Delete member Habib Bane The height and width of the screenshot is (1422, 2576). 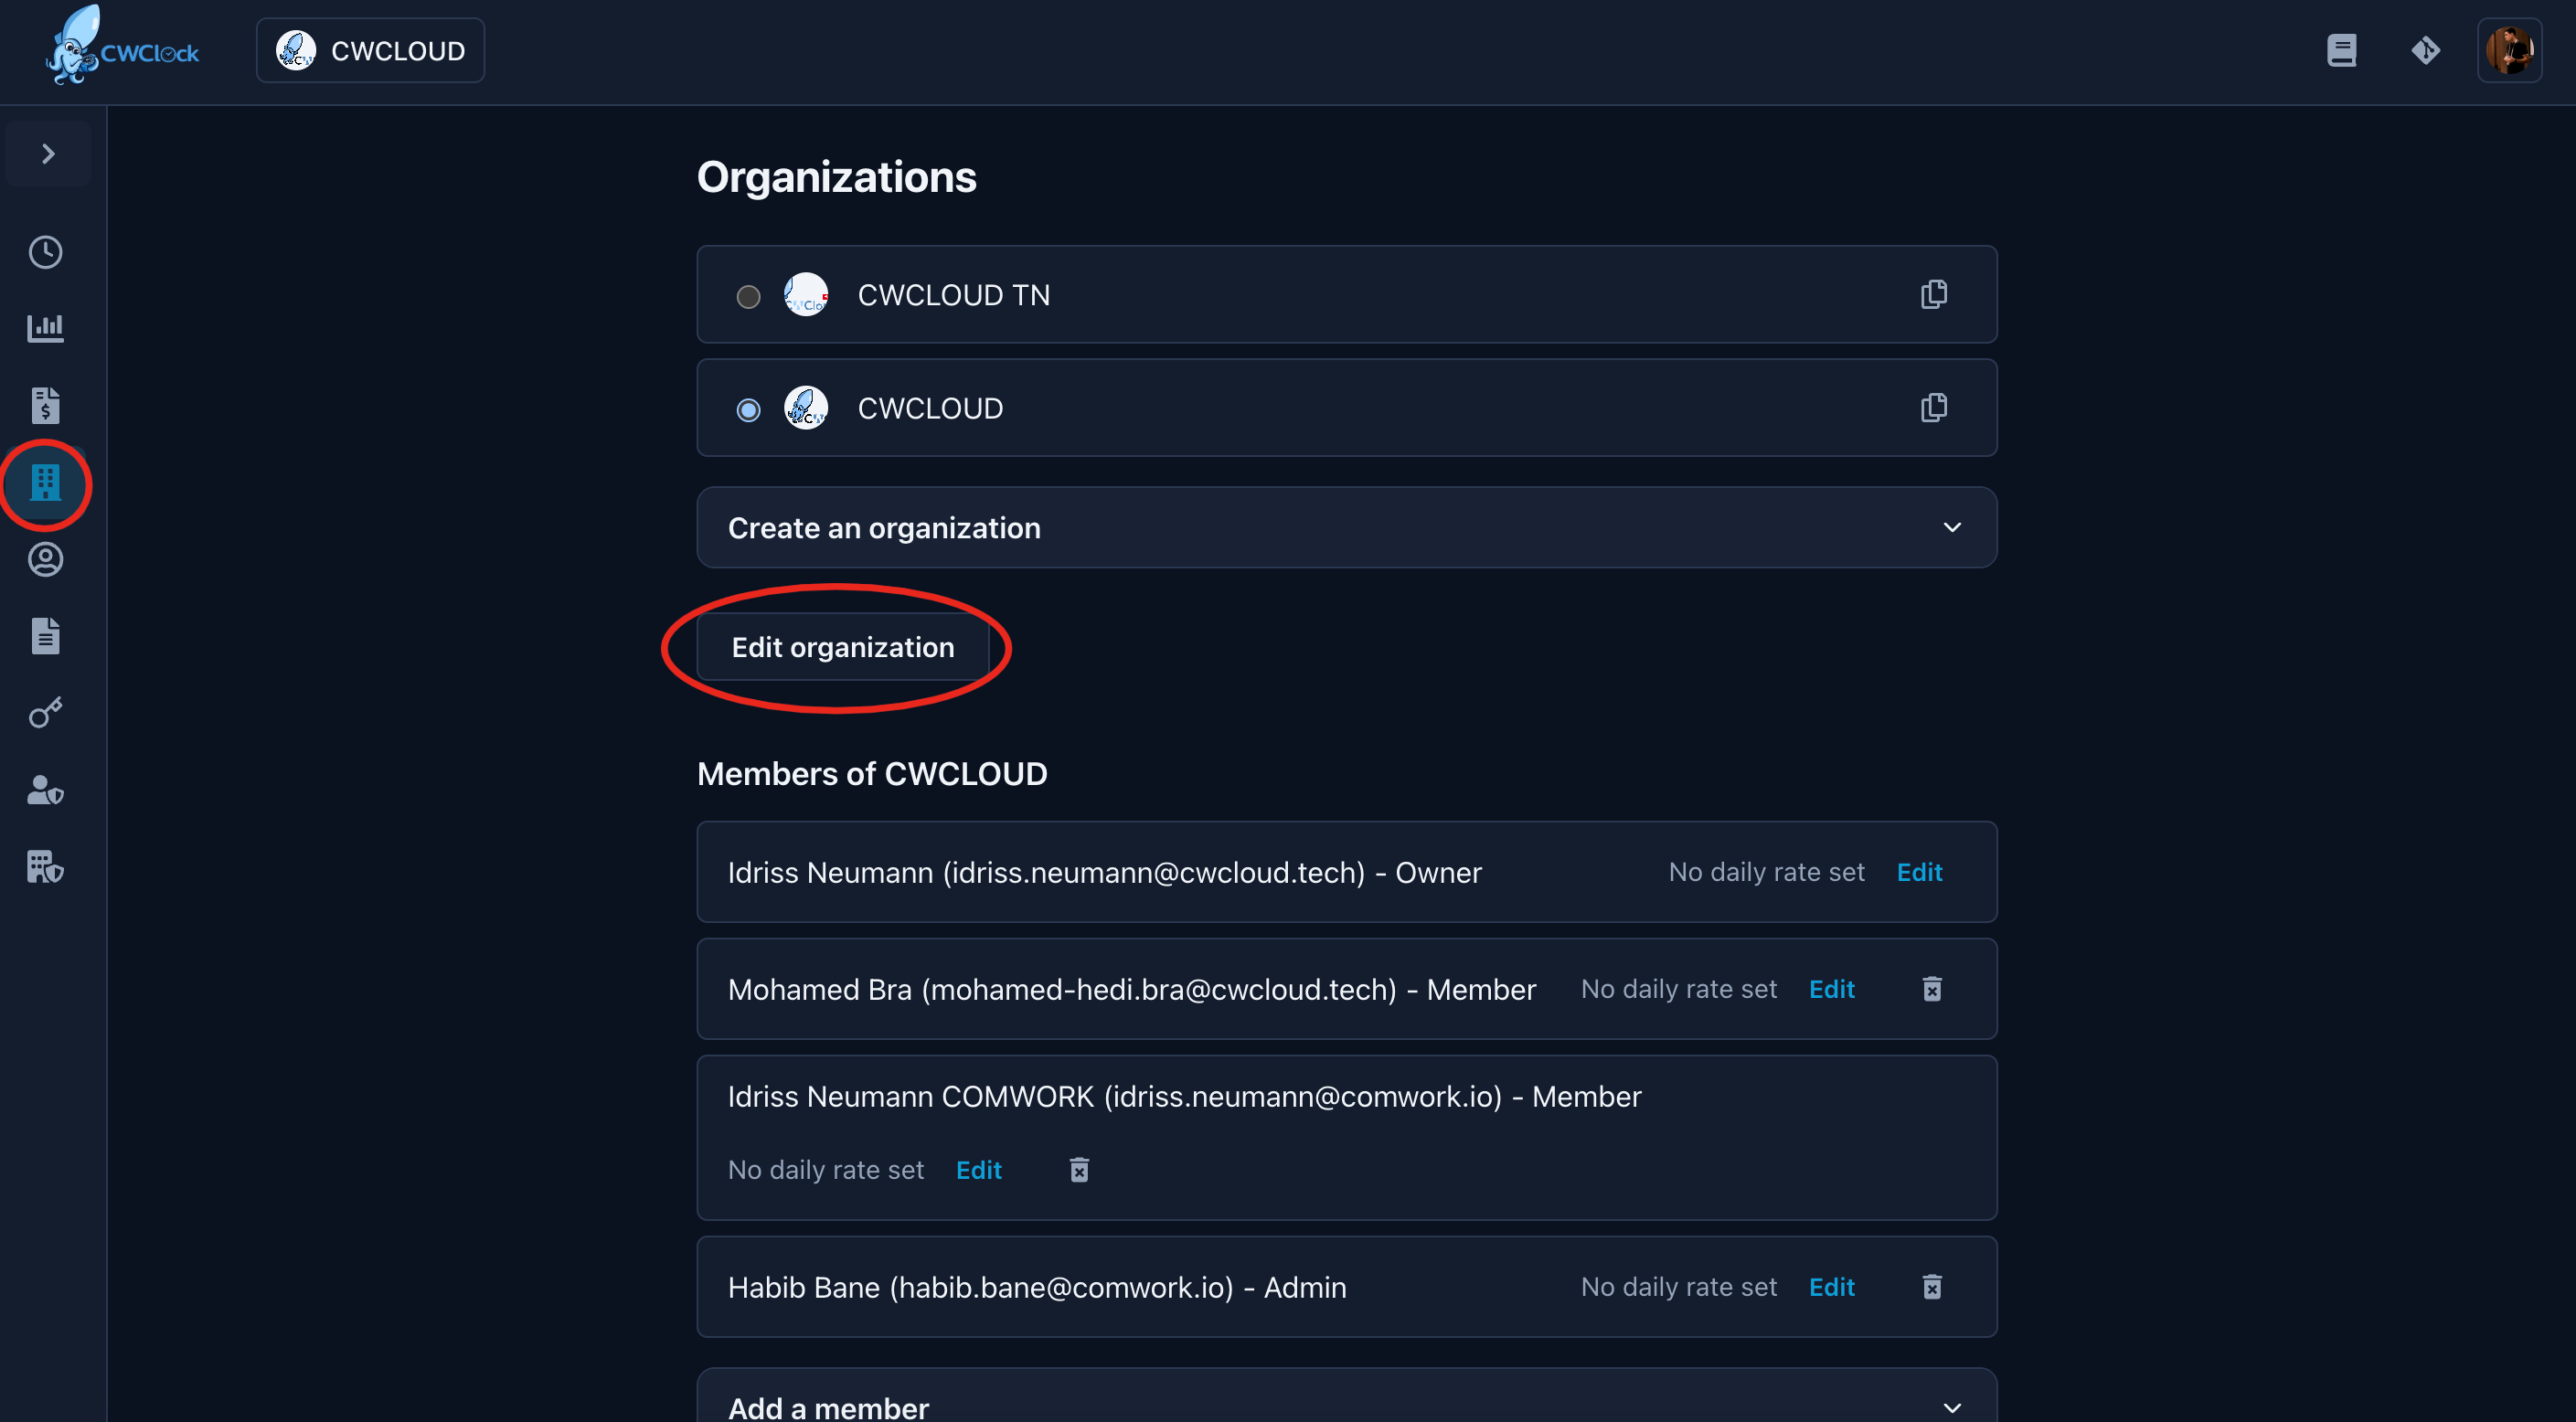point(1932,1287)
